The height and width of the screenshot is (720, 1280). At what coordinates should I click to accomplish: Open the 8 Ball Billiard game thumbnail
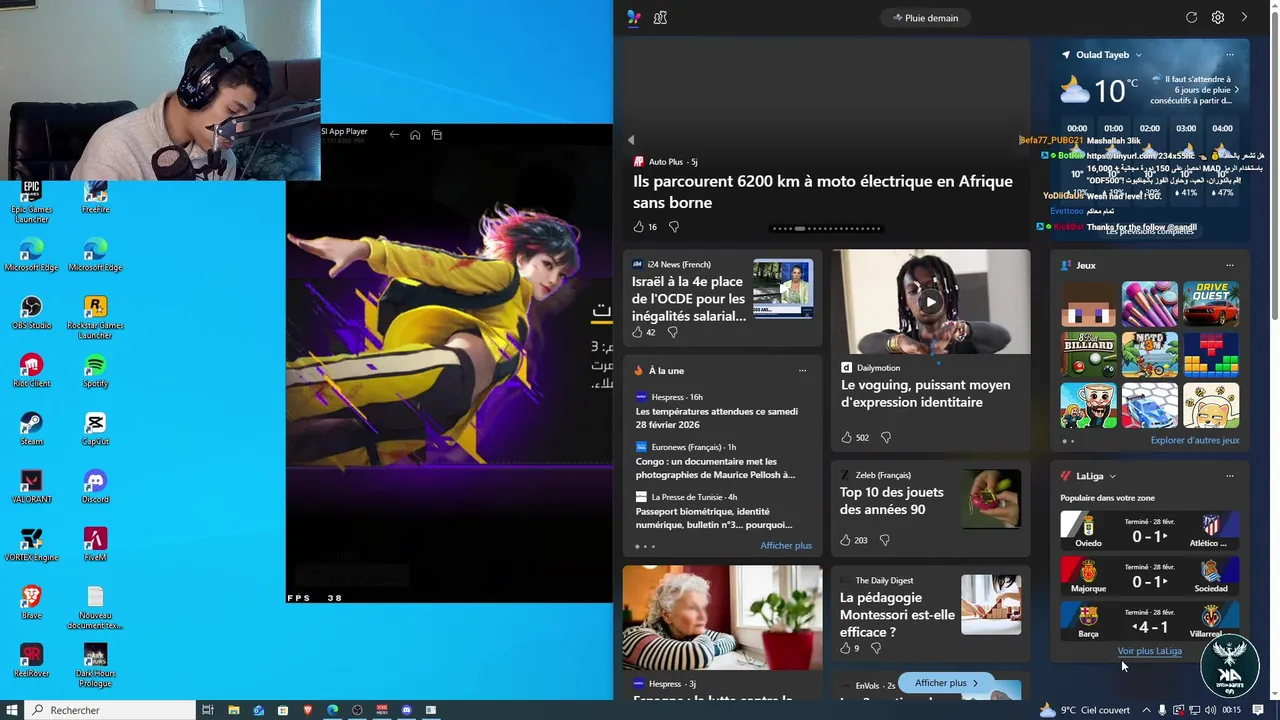(x=1089, y=354)
